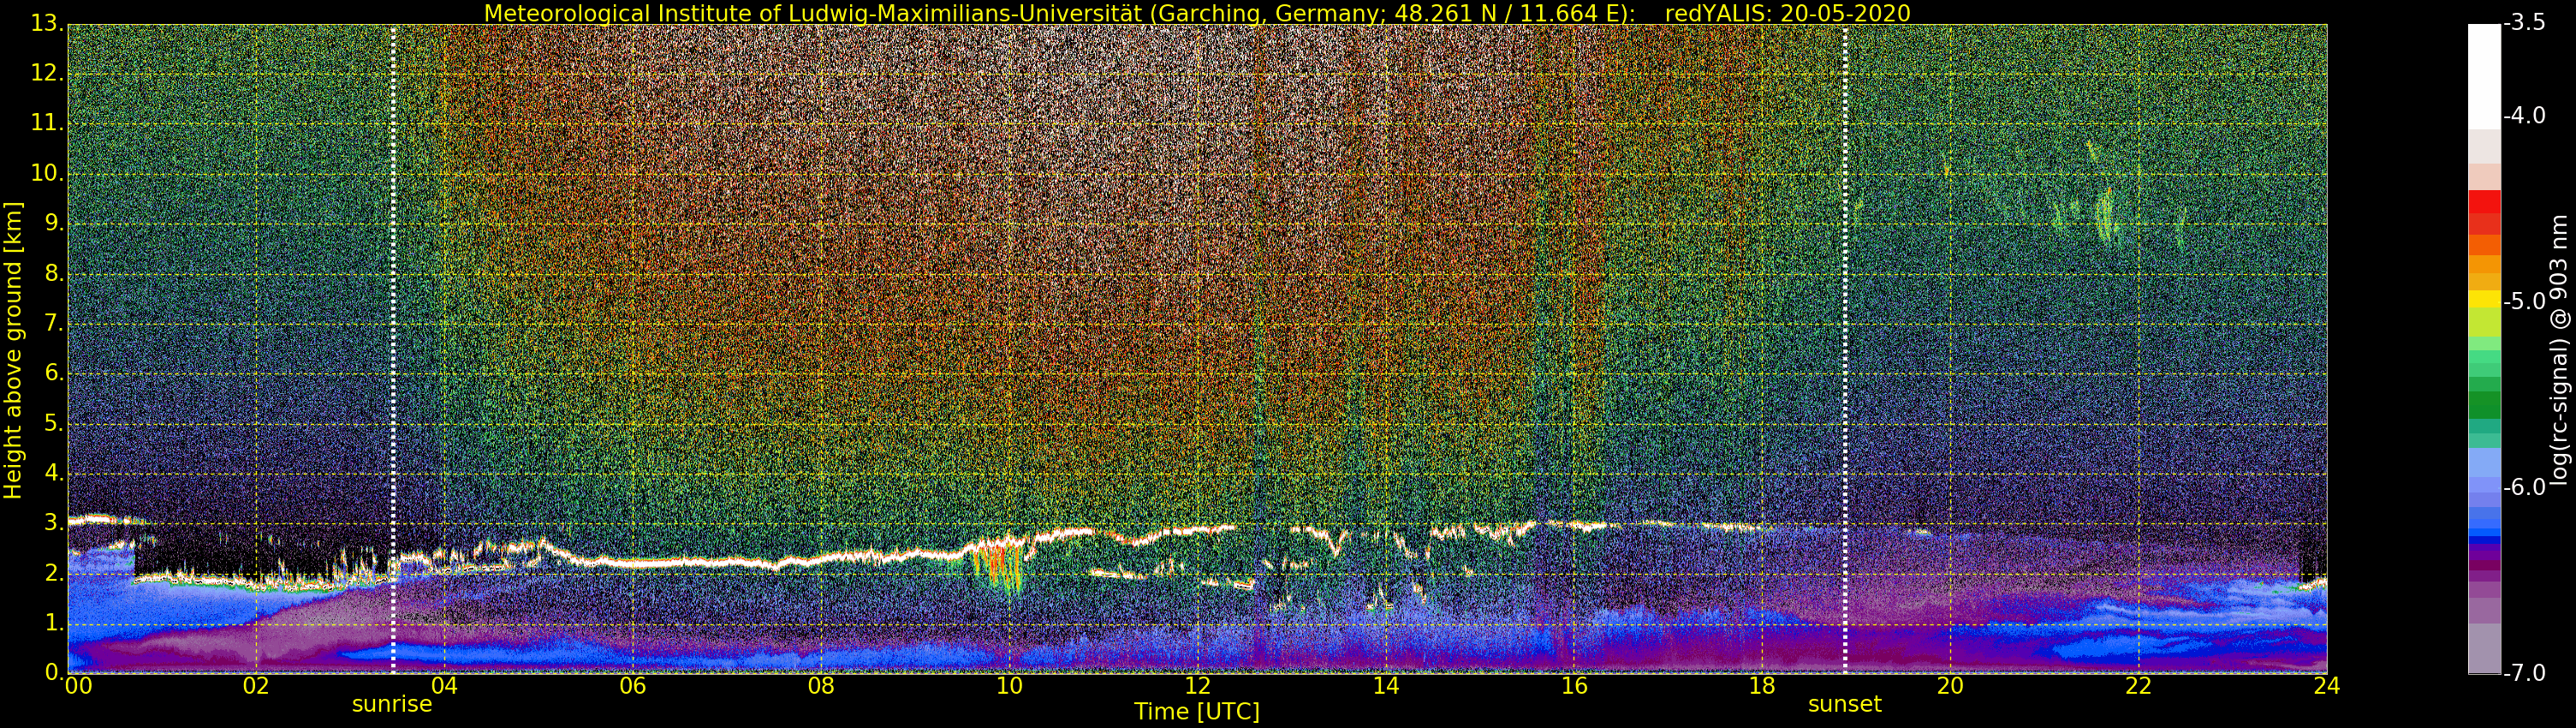This screenshot has height=728, width=2576.
Task: Click the x-axis tick label '22'
Action: pos(2138,686)
